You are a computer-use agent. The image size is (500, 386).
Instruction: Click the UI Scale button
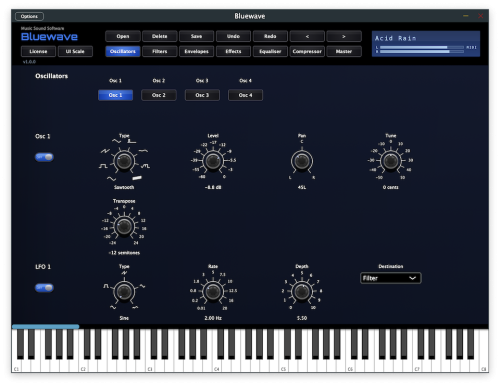[75, 51]
